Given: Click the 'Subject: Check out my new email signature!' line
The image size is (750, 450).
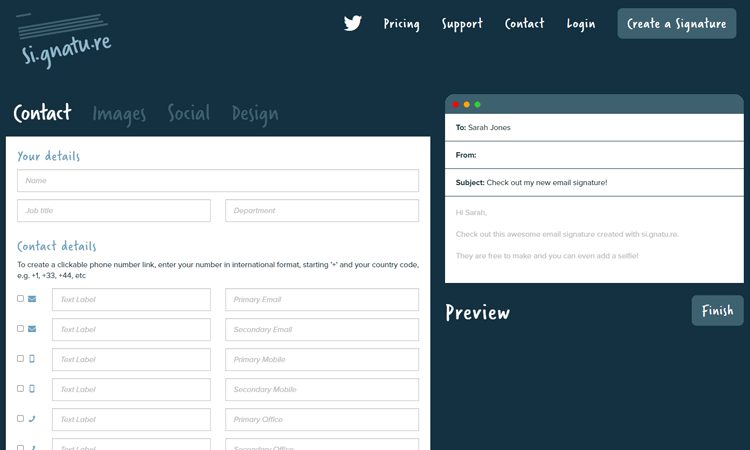Looking at the screenshot, I should pos(531,183).
